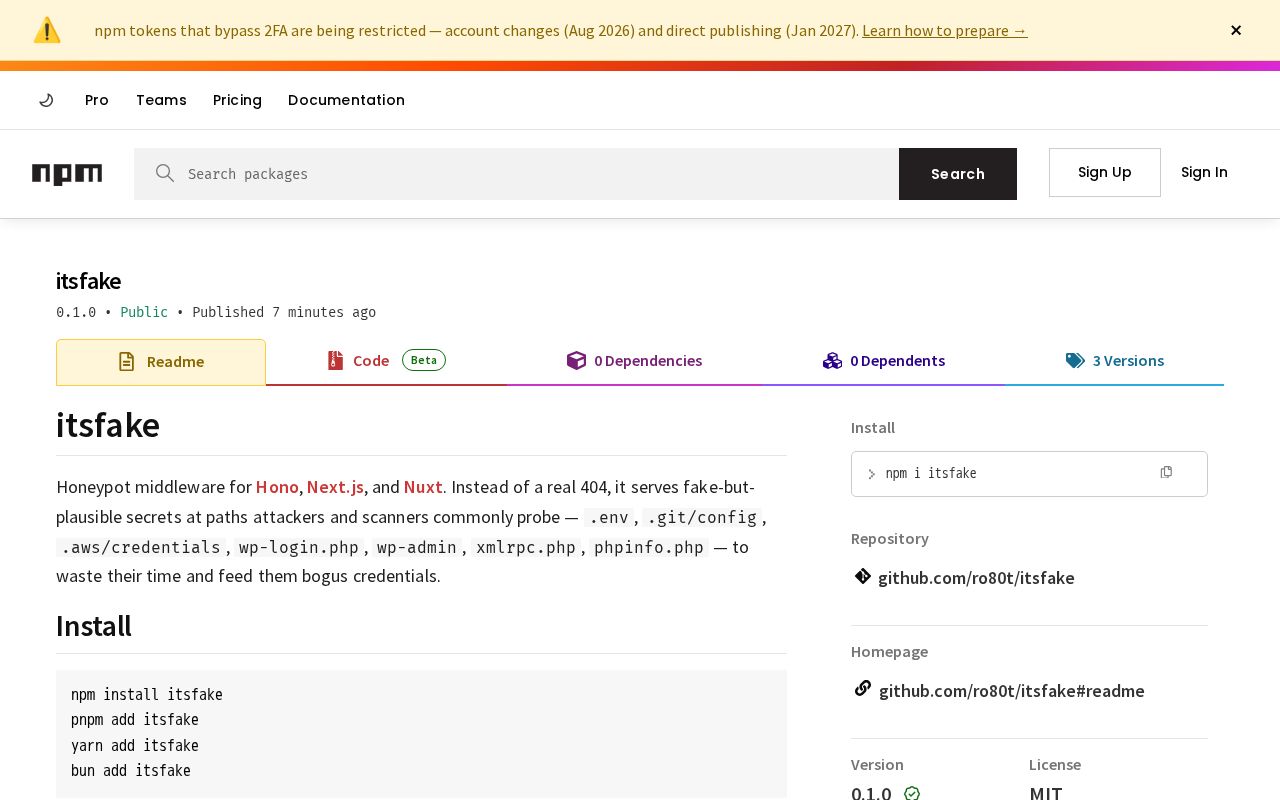Click the "Published 7 minutes ago" text
The image size is (1280, 800).
tap(284, 312)
